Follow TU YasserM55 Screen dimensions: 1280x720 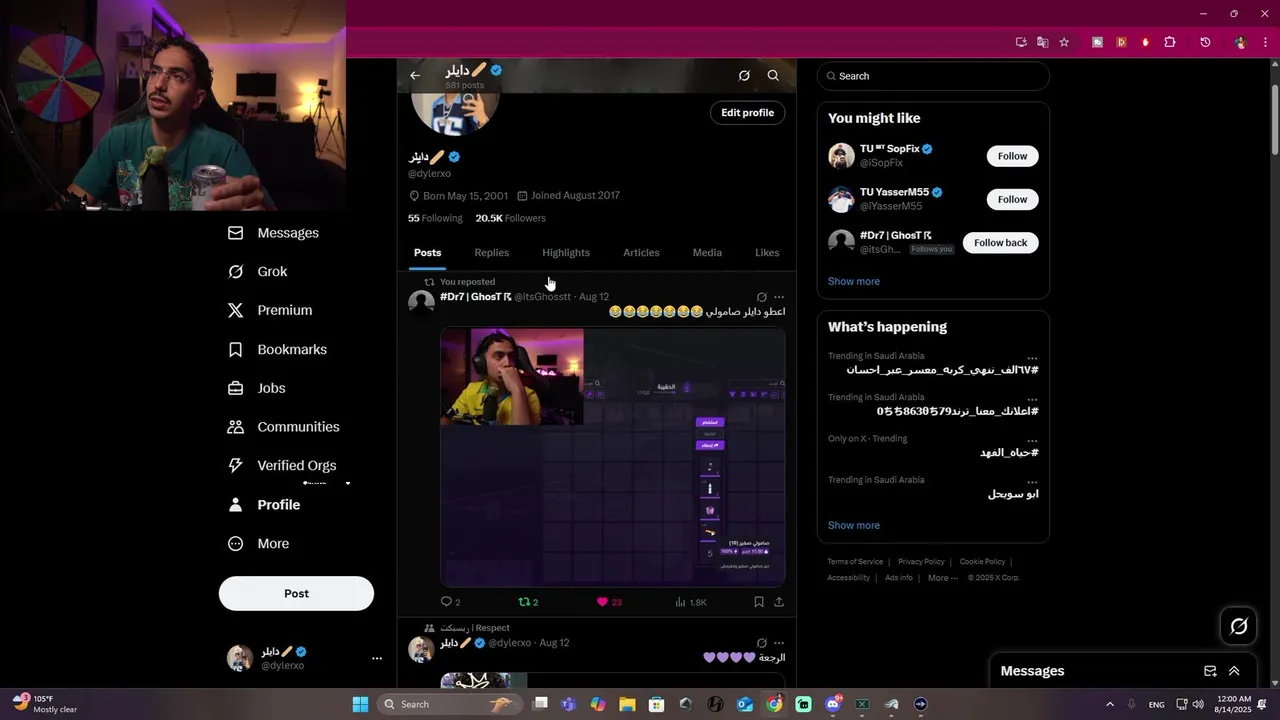click(x=1012, y=199)
